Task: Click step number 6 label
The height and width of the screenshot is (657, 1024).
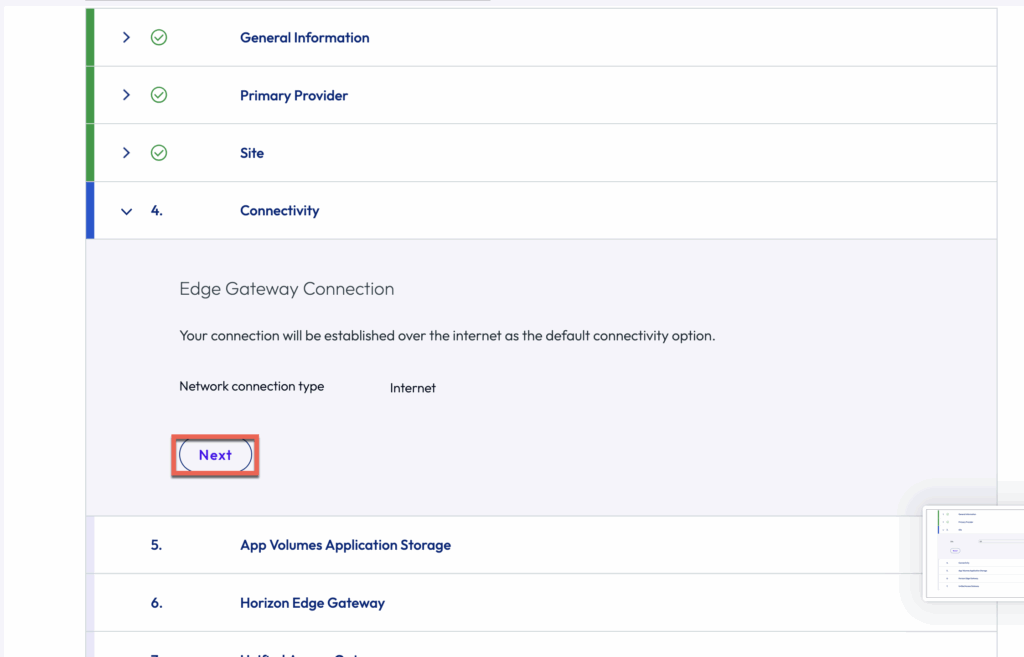Action: (x=157, y=603)
